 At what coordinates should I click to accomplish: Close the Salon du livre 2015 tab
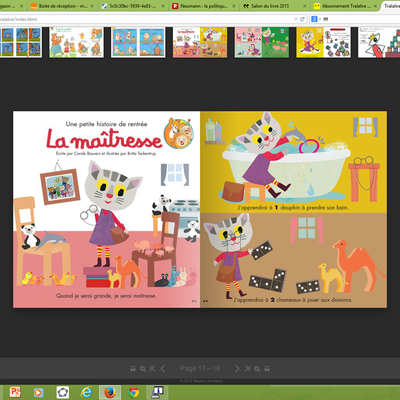click(305, 6)
